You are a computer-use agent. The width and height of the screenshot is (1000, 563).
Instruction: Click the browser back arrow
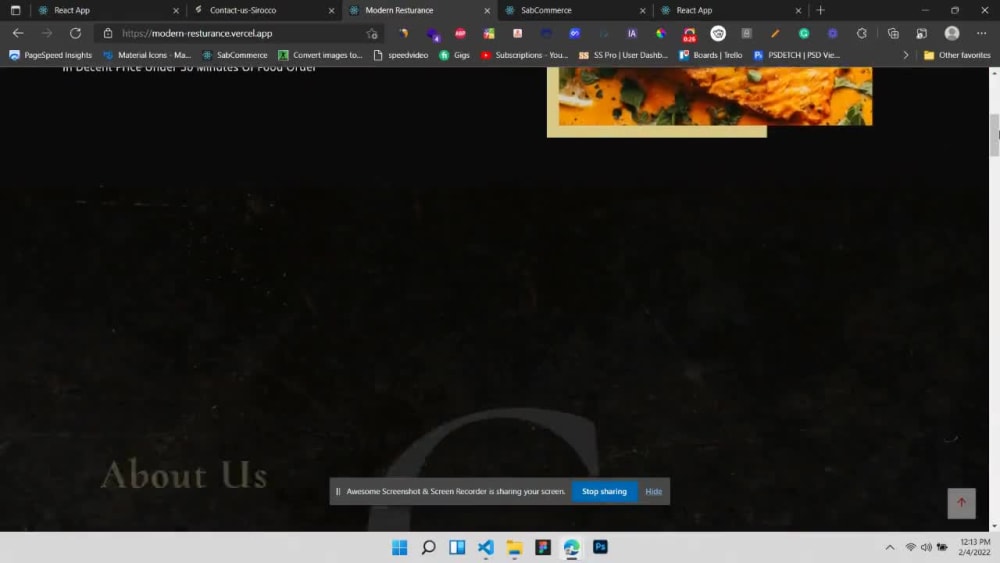(18, 33)
